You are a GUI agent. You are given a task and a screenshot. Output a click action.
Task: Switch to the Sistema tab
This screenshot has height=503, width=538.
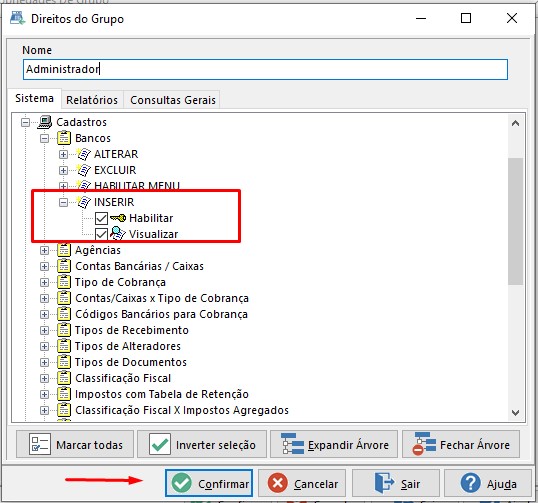coord(34,98)
